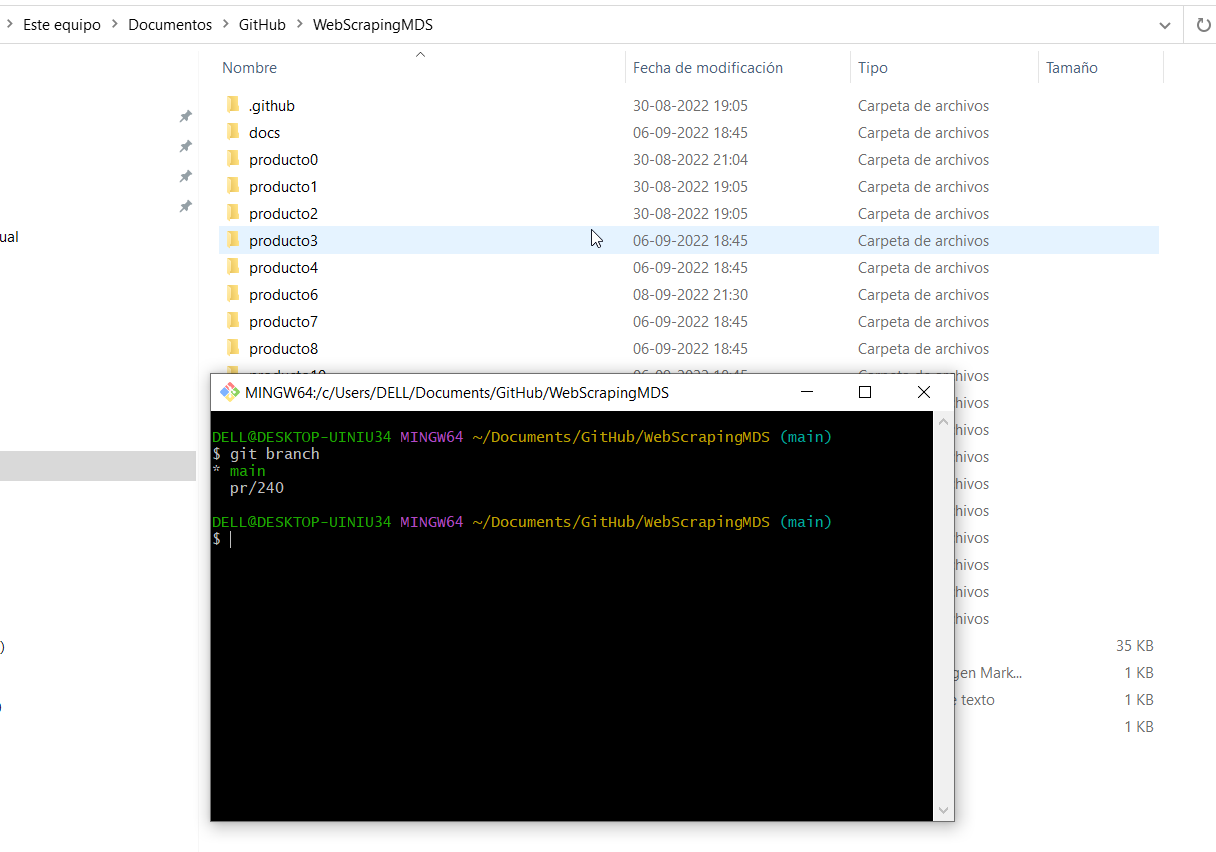
Task: Expand the GitHub breadcrumb chevron
Action: coord(300,24)
